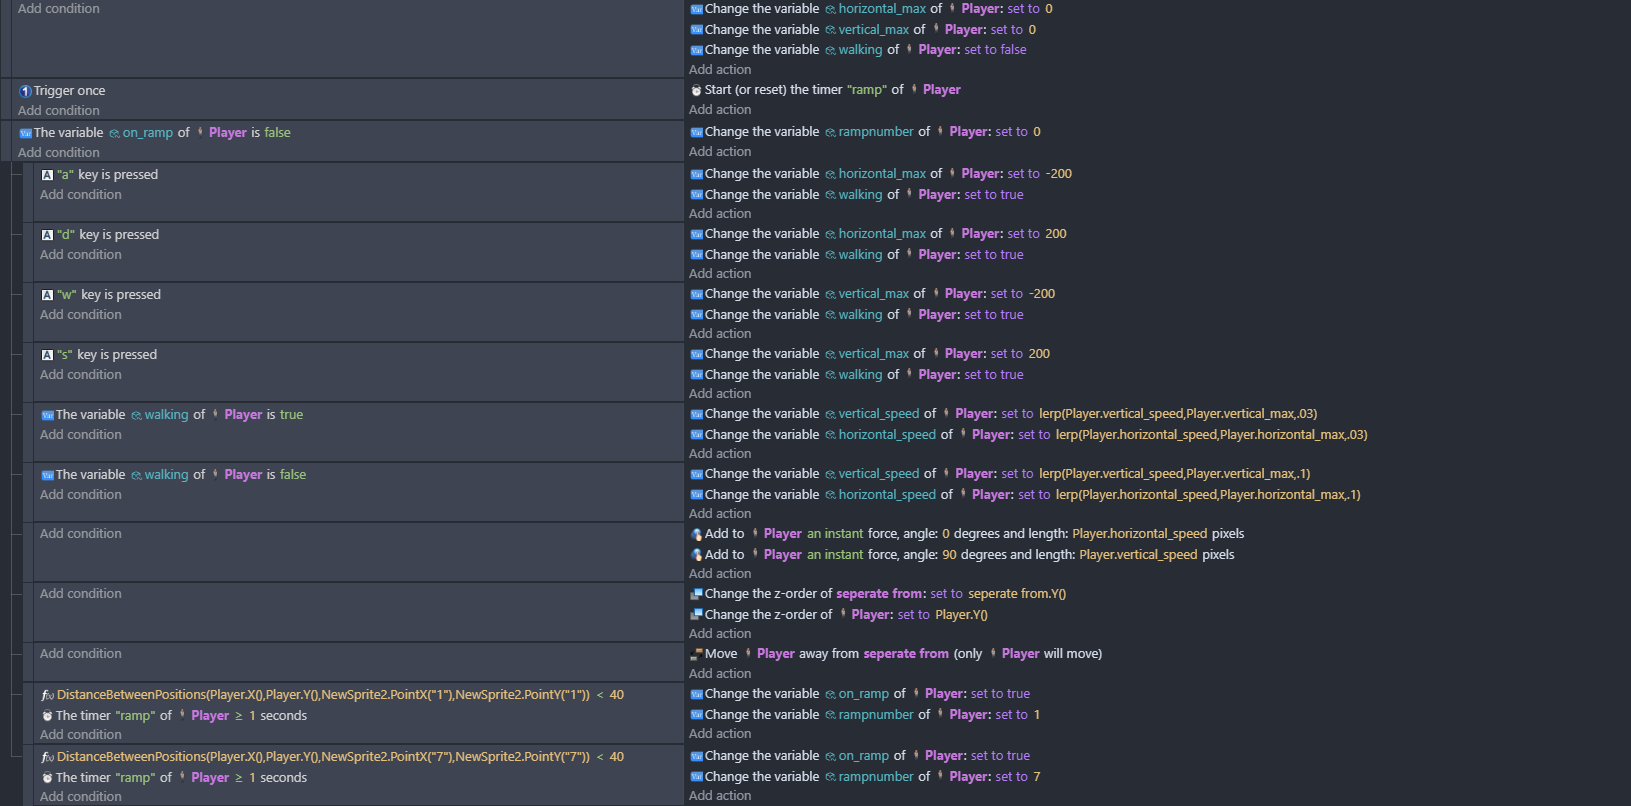The width and height of the screenshot is (1631, 806).
Task: Select the -200 value for horizontal_max
Action: point(1058,174)
